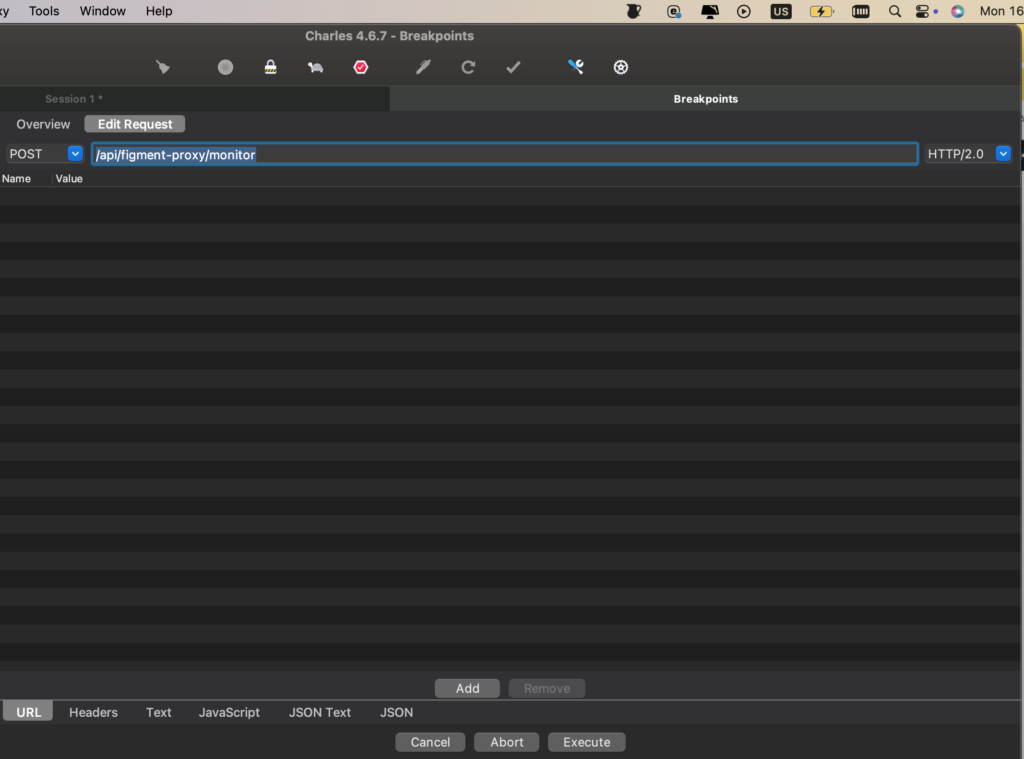Open the POST method dropdown
The height and width of the screenshot is (759, 1024).
75,154
